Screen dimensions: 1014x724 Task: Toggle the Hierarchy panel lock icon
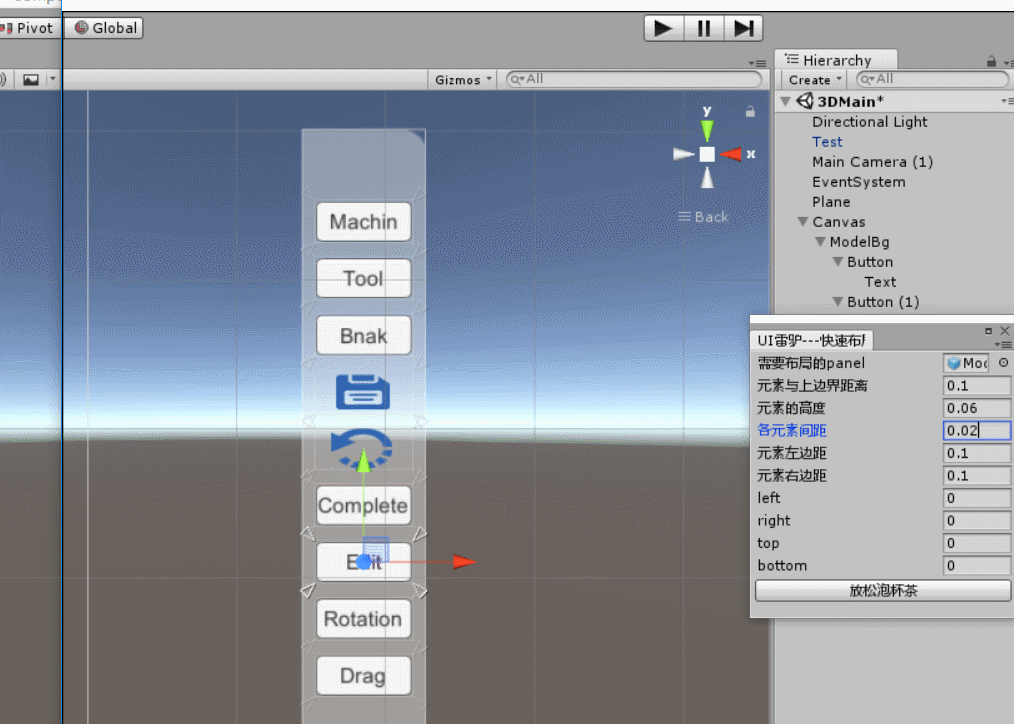pyautogui.click(x=991, y=61)
